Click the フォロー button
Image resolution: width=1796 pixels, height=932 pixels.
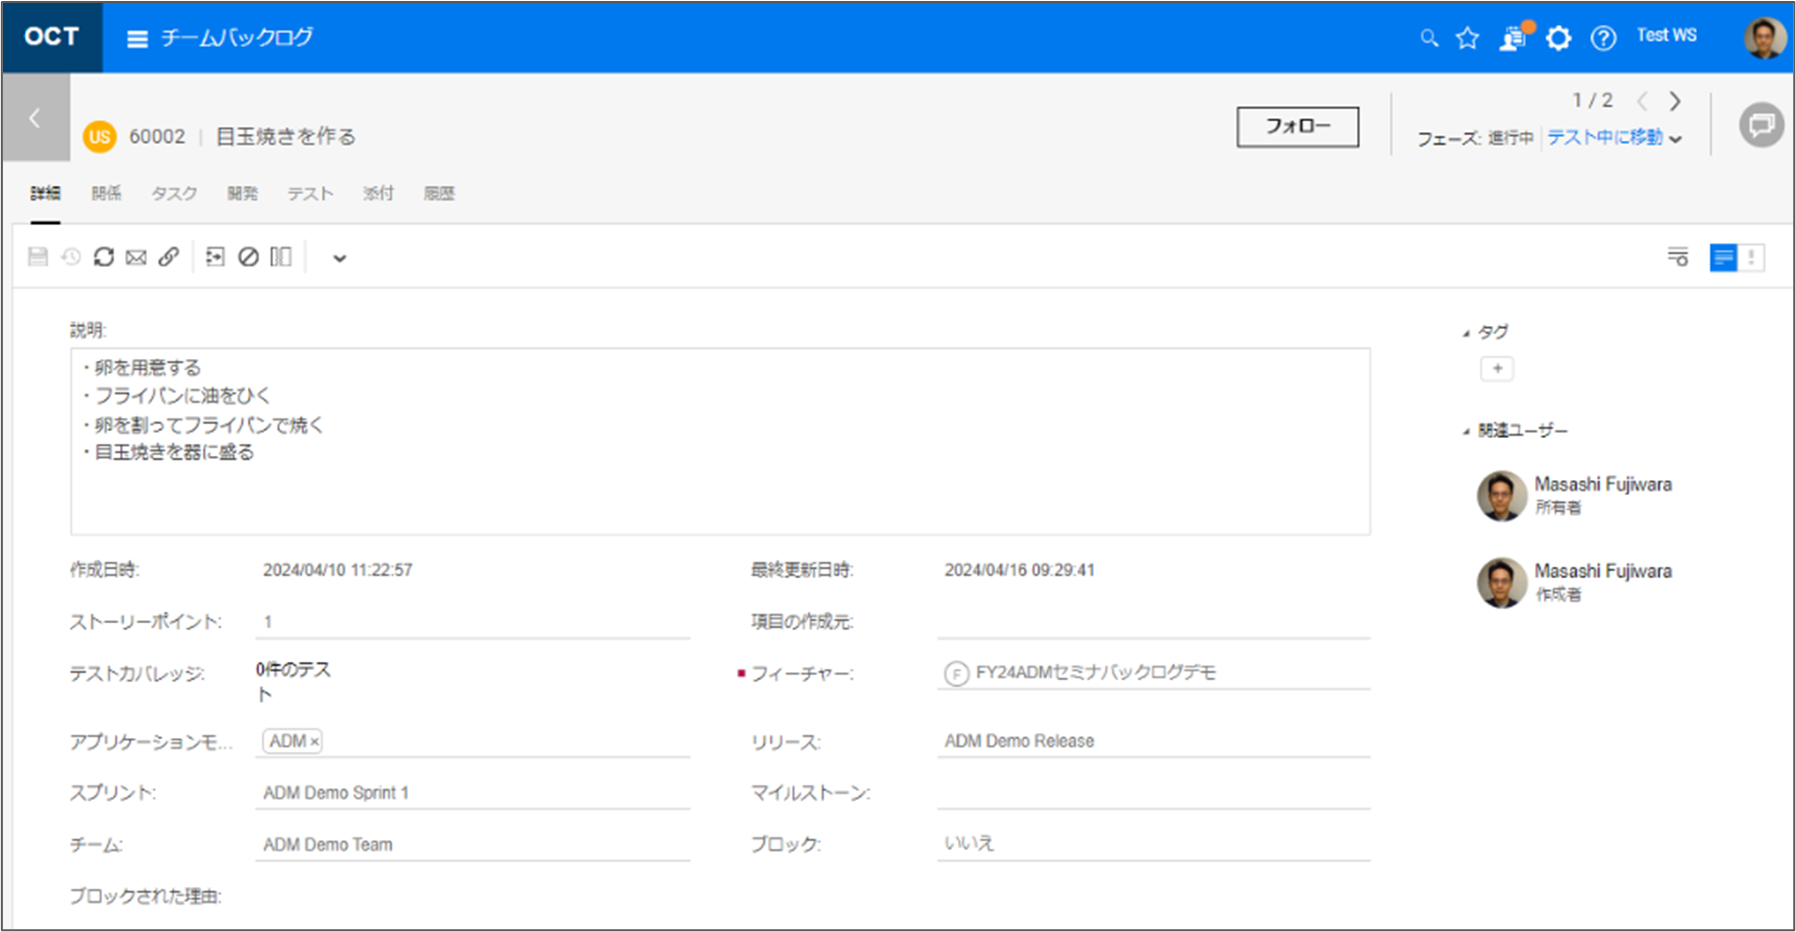point(1297,127)
